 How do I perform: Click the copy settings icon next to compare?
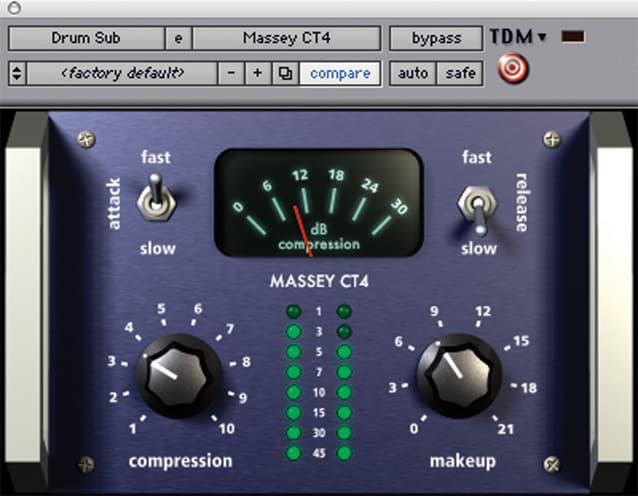[285, 73]
